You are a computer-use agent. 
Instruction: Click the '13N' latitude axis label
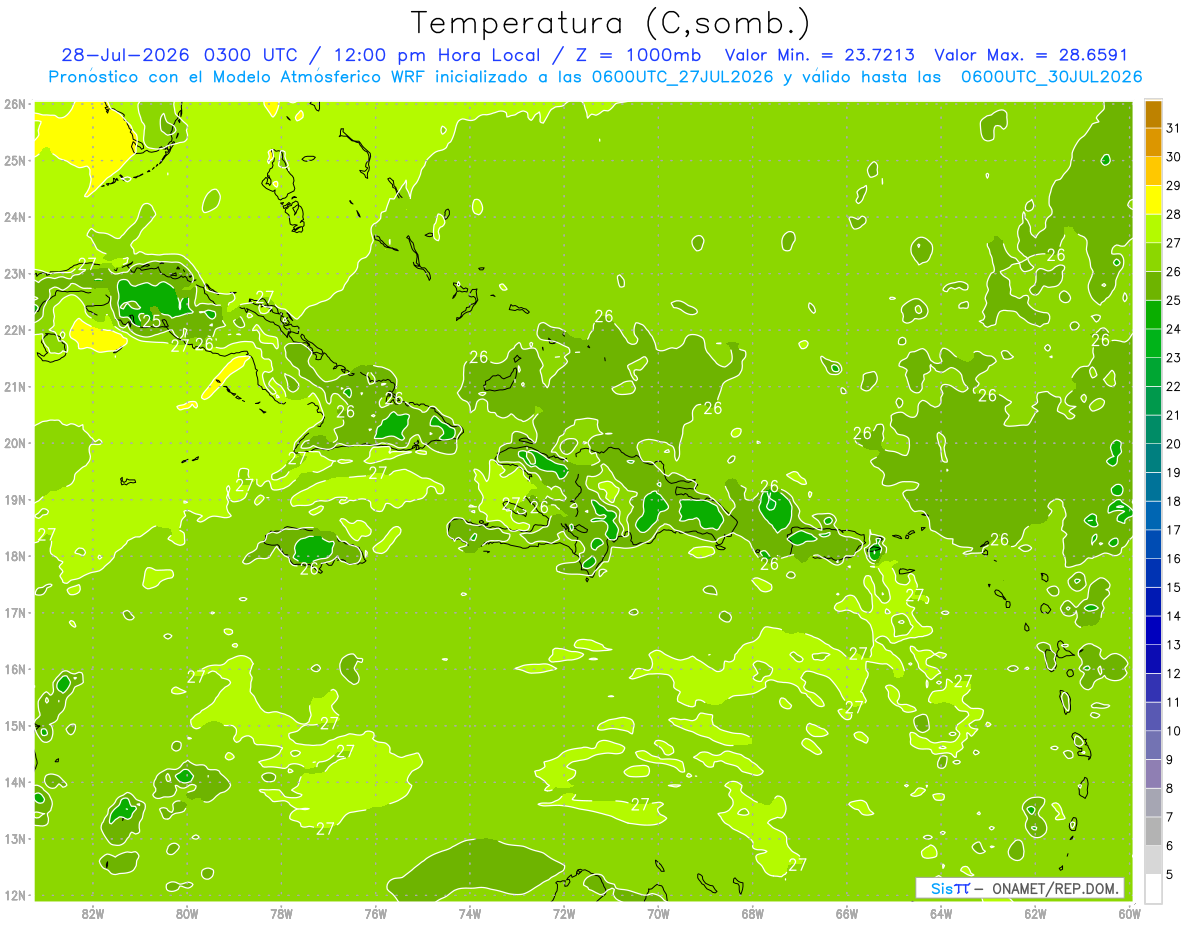coord(14,838)
